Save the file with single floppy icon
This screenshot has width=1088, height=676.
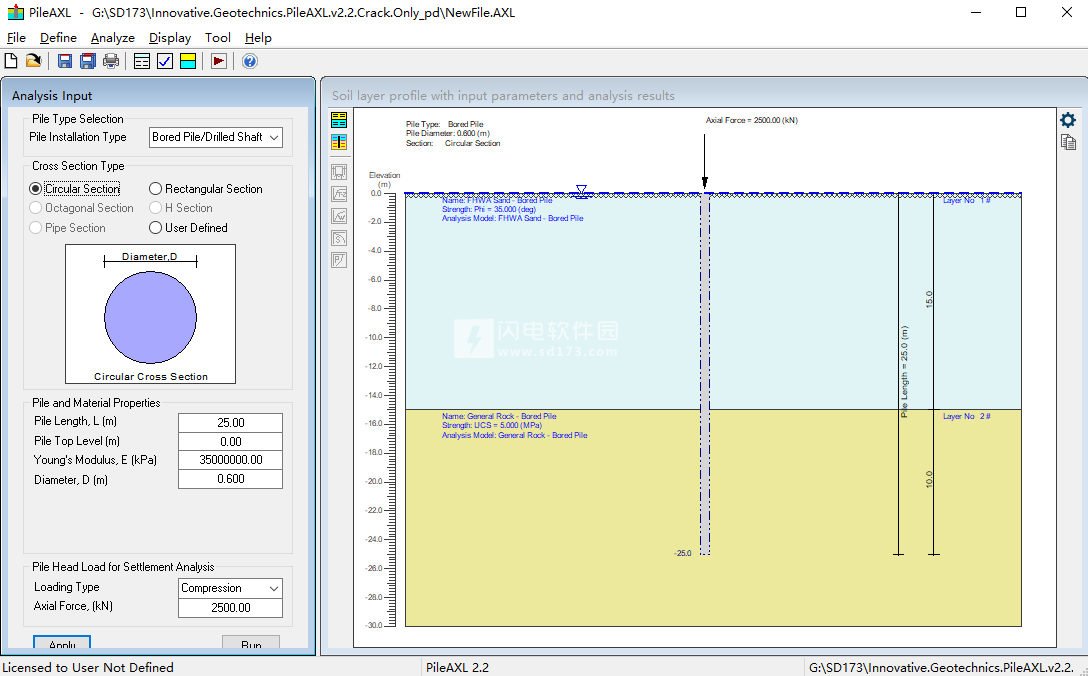[x=65, y=61]
